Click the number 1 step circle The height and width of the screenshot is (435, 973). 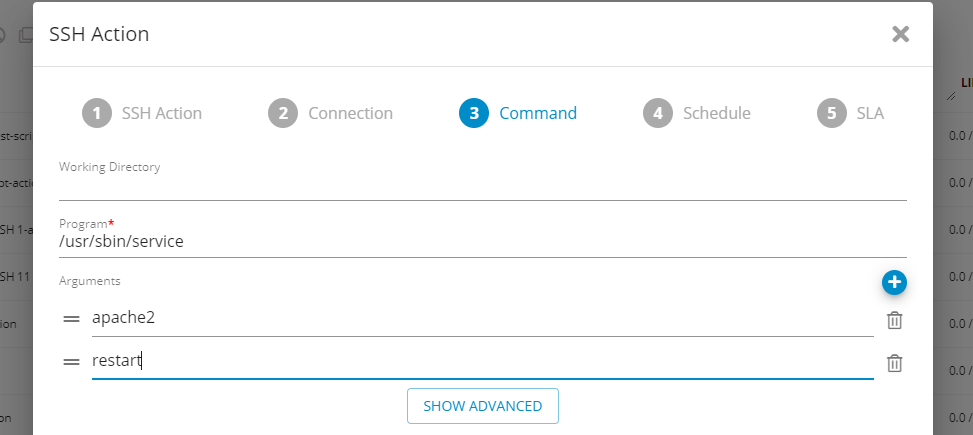[96, 113]
